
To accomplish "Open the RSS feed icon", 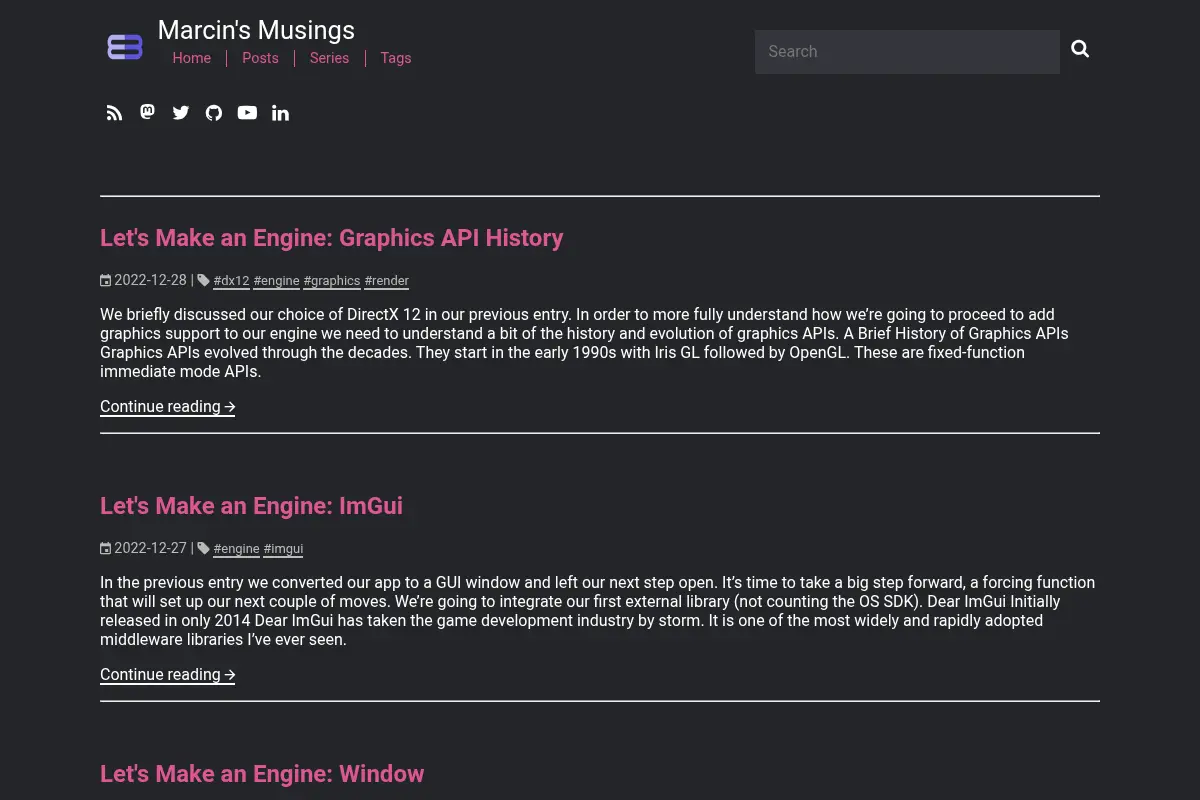I will coord(114,113).
